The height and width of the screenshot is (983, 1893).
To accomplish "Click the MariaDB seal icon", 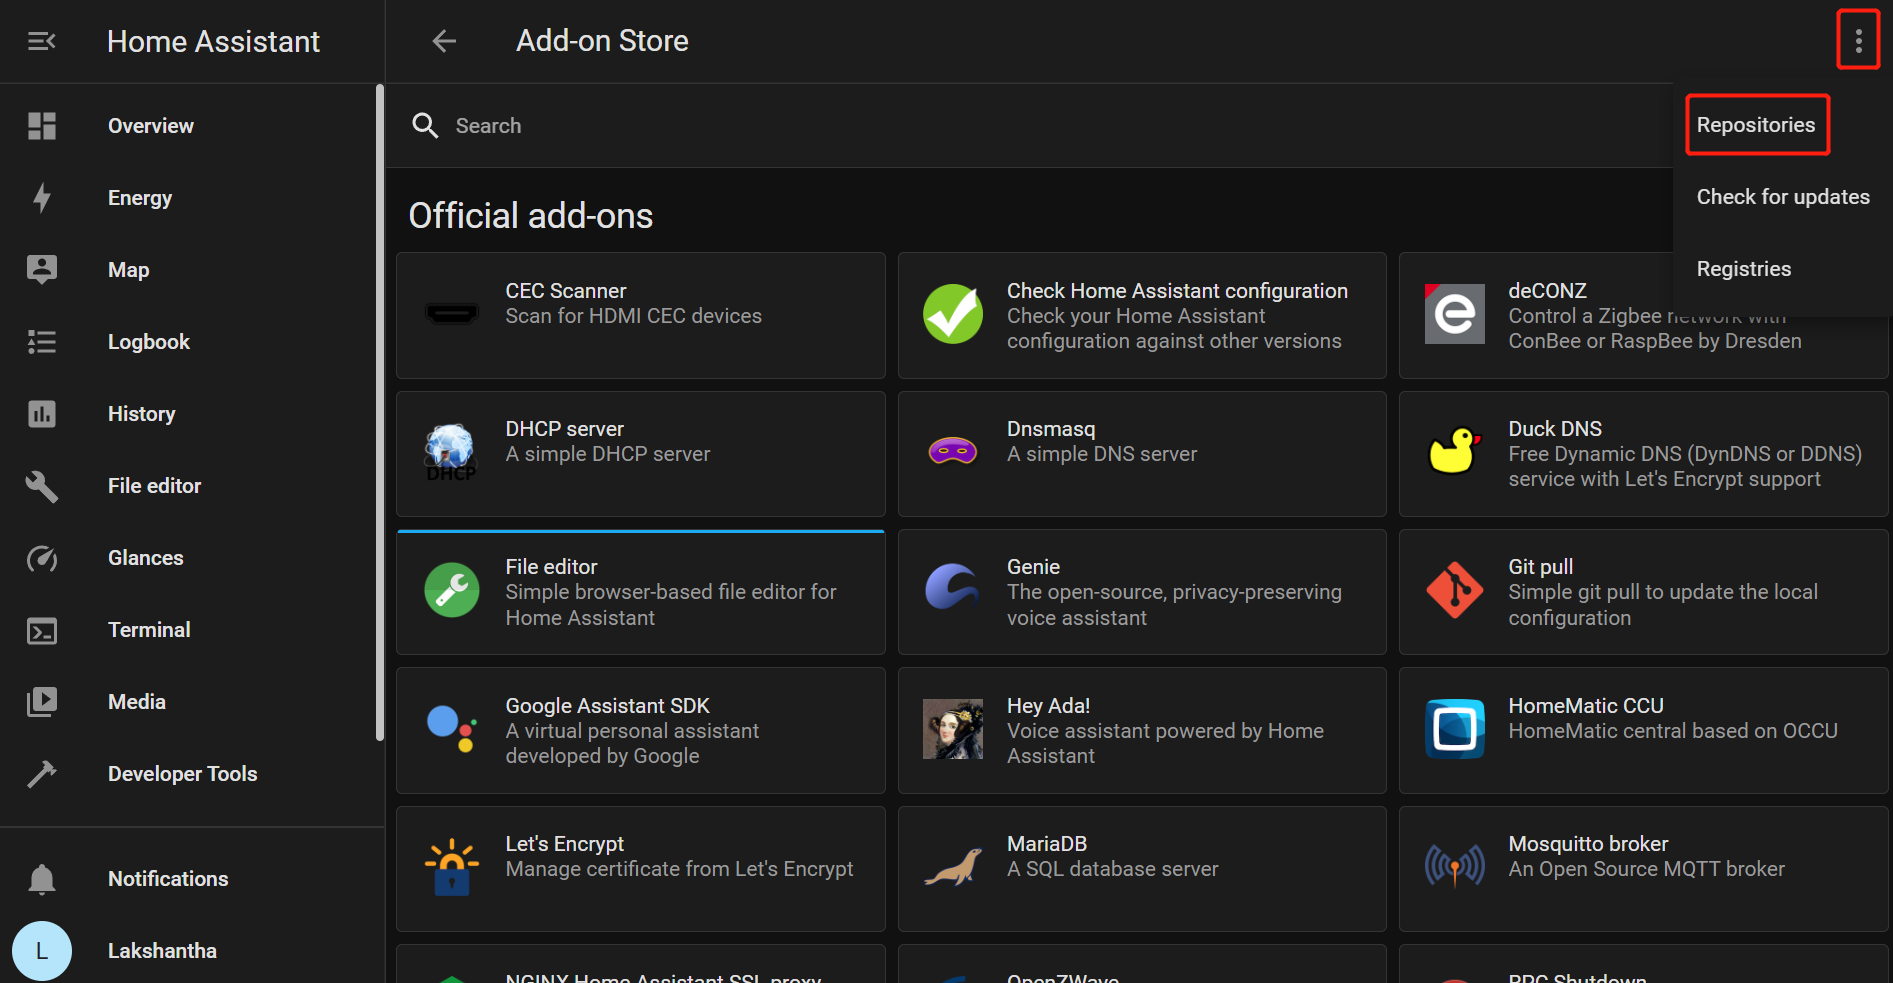I will 953,867.
